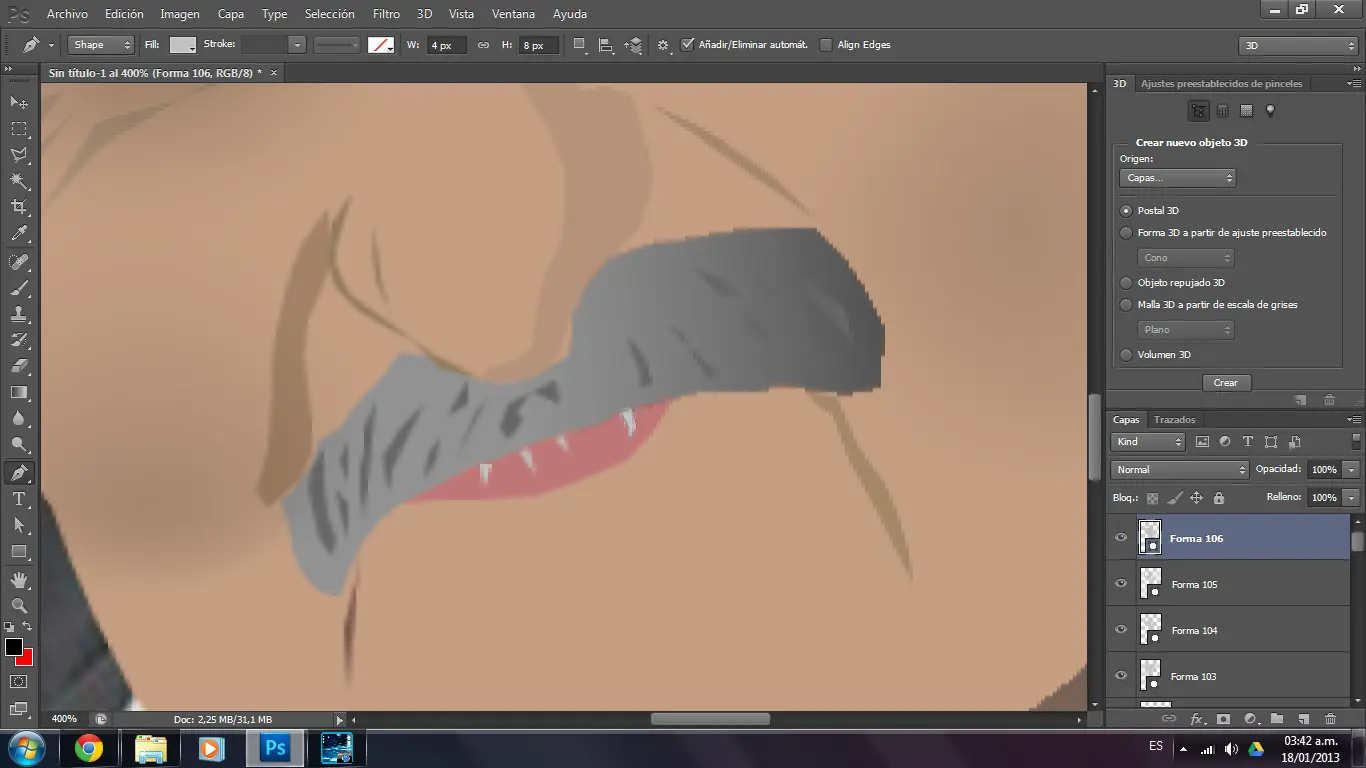Switch to Ajustes preestablecidos de pinceles tab

(1222, 84)
